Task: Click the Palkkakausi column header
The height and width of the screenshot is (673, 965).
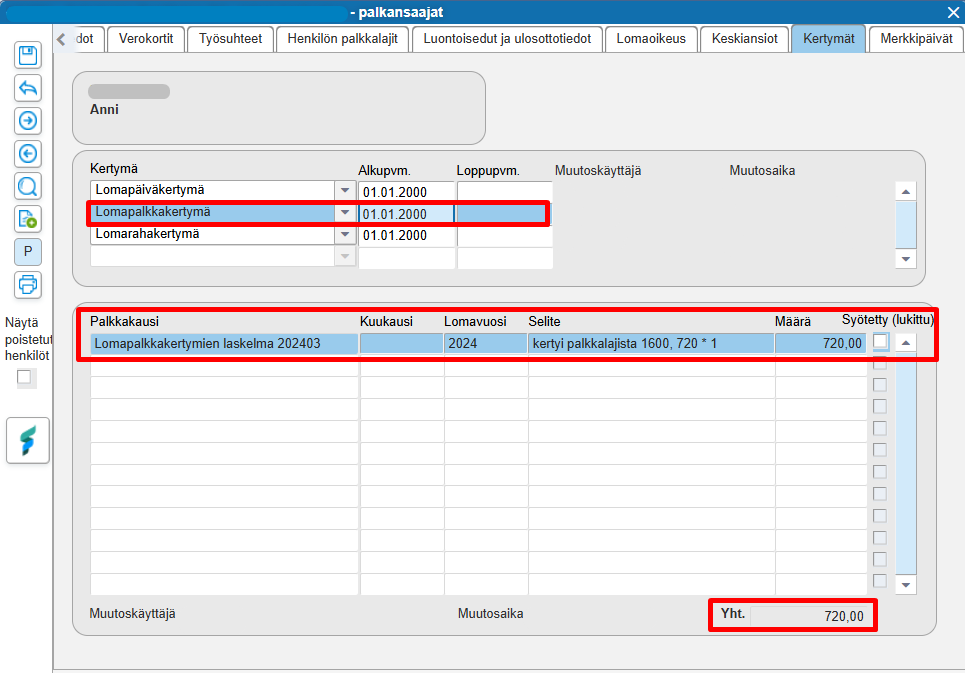Action: (124, 321)
